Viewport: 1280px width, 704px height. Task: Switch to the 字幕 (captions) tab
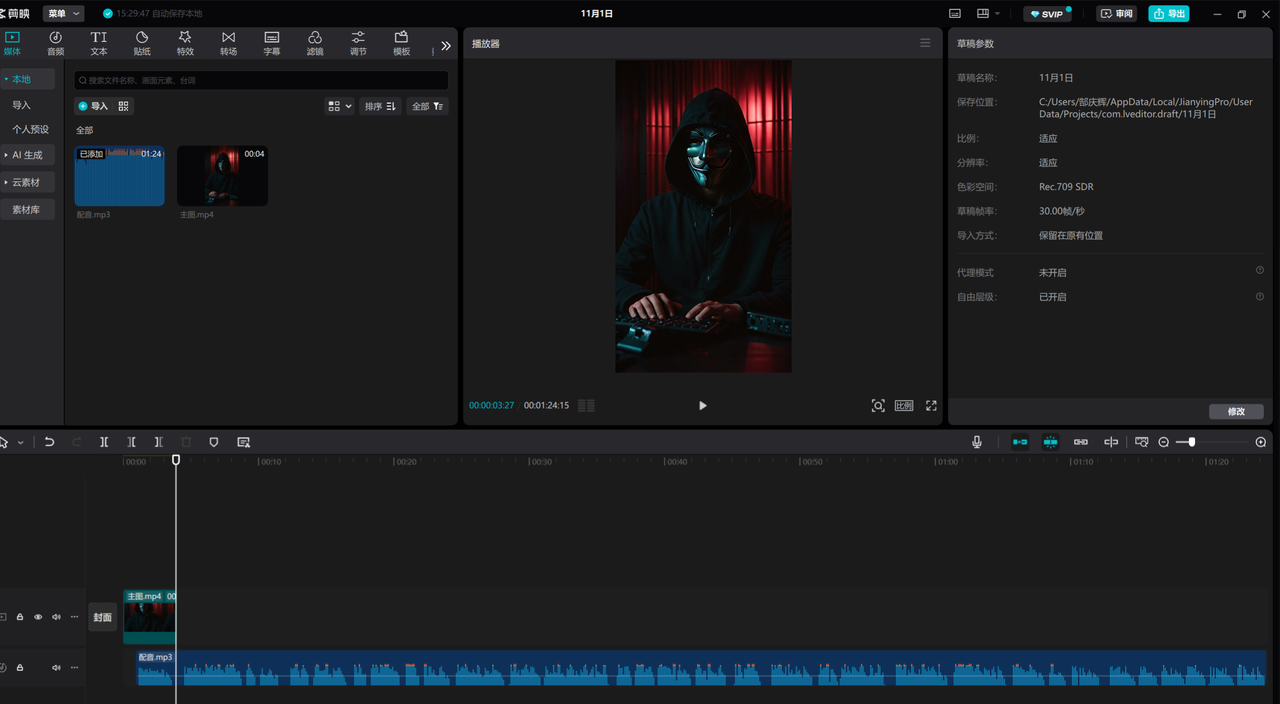(271, 43)
